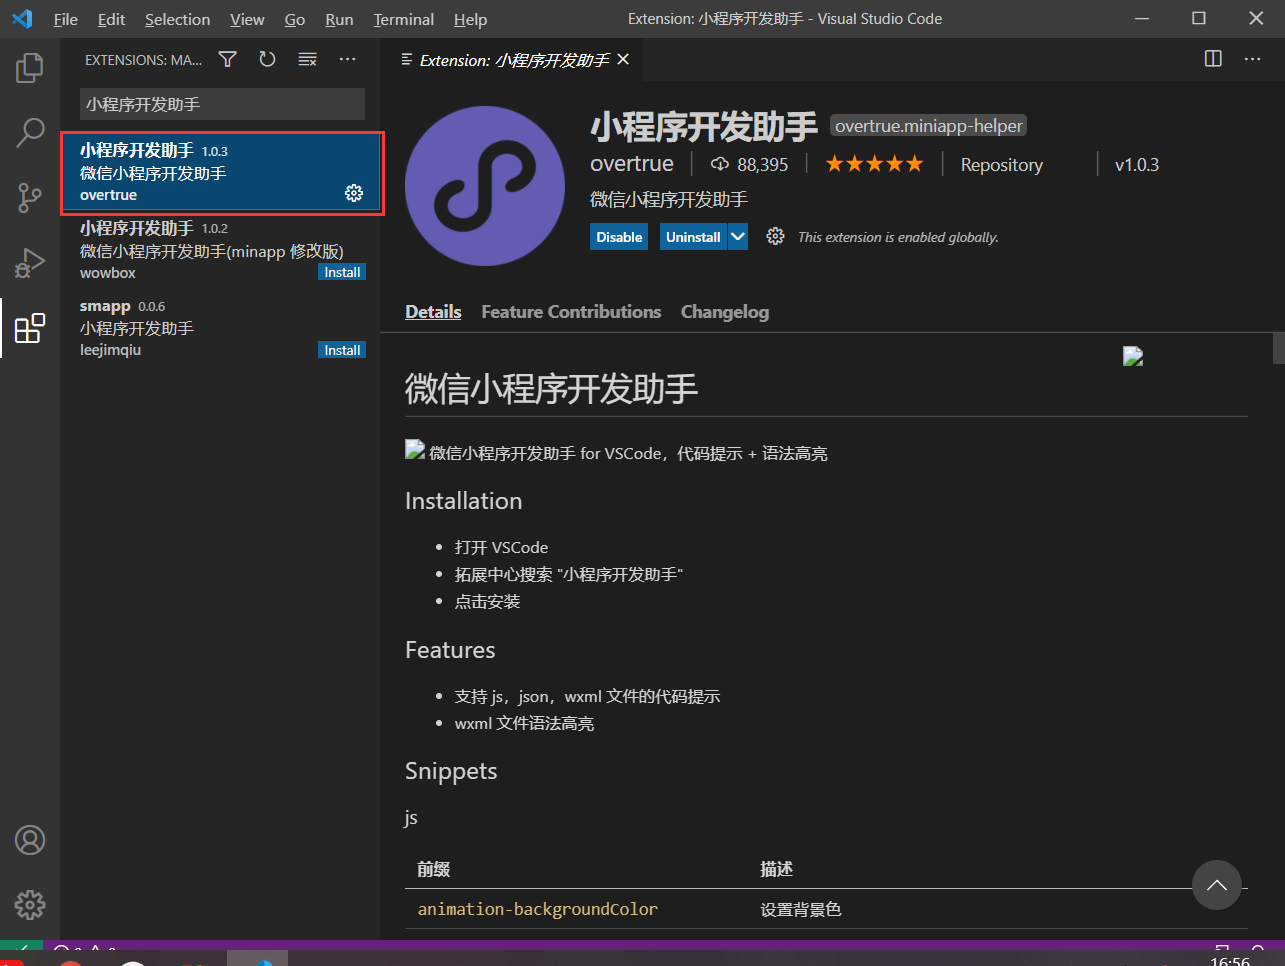The width and height of the screenshot is (1285, 966).
Task: Click the Features heading
Action: tap(450, 650)
